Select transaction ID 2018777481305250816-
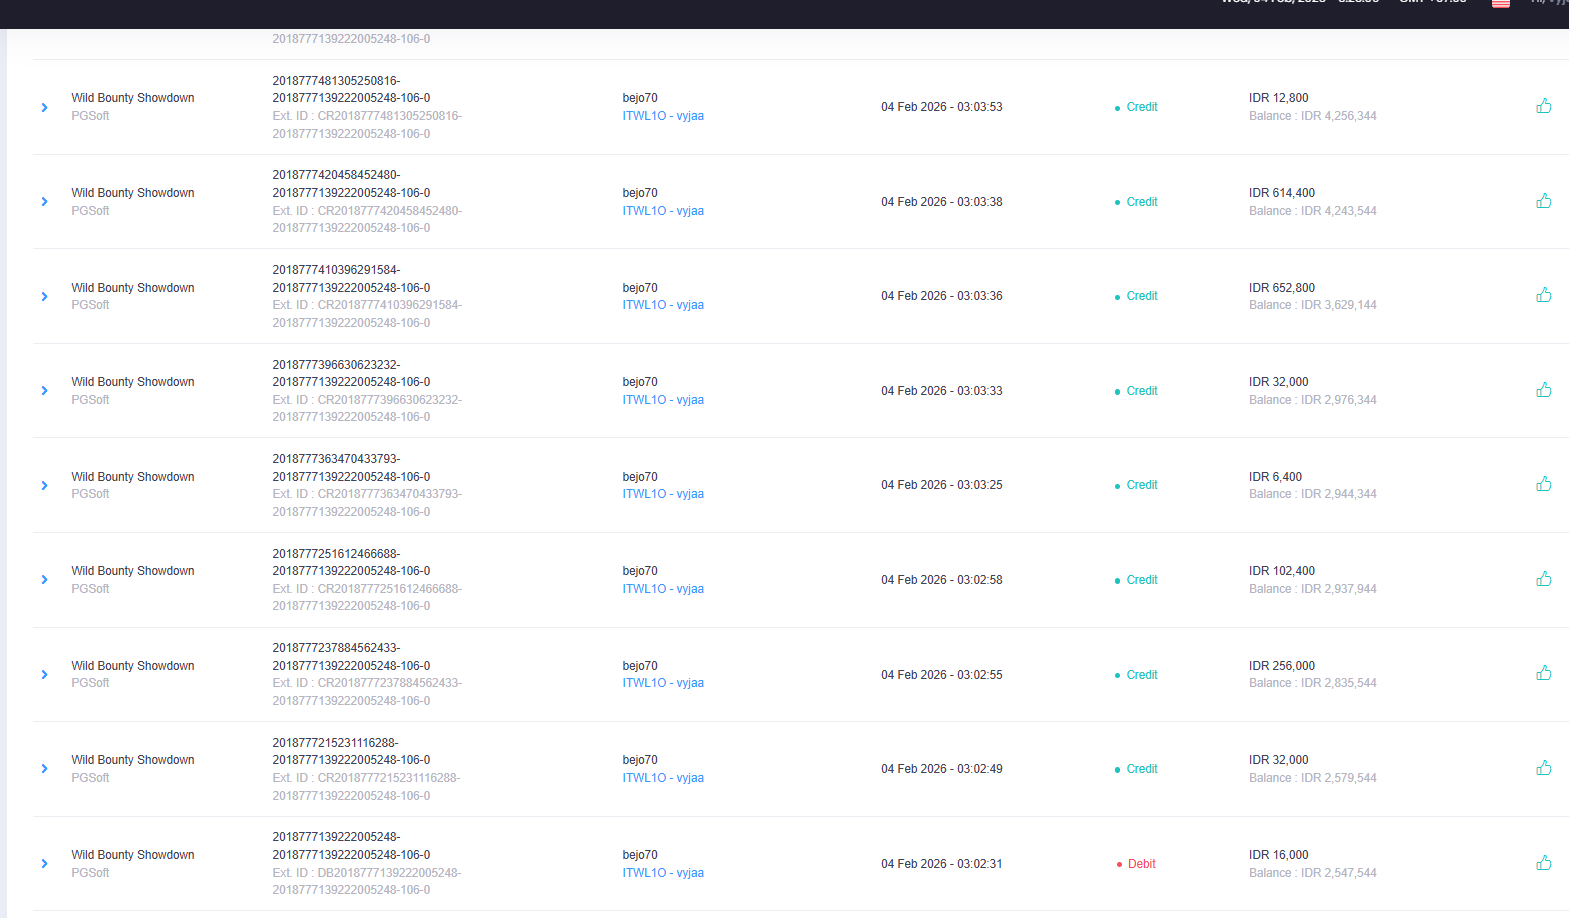The width and height of the screenshot is (1569, 918). tap(336, 81)
